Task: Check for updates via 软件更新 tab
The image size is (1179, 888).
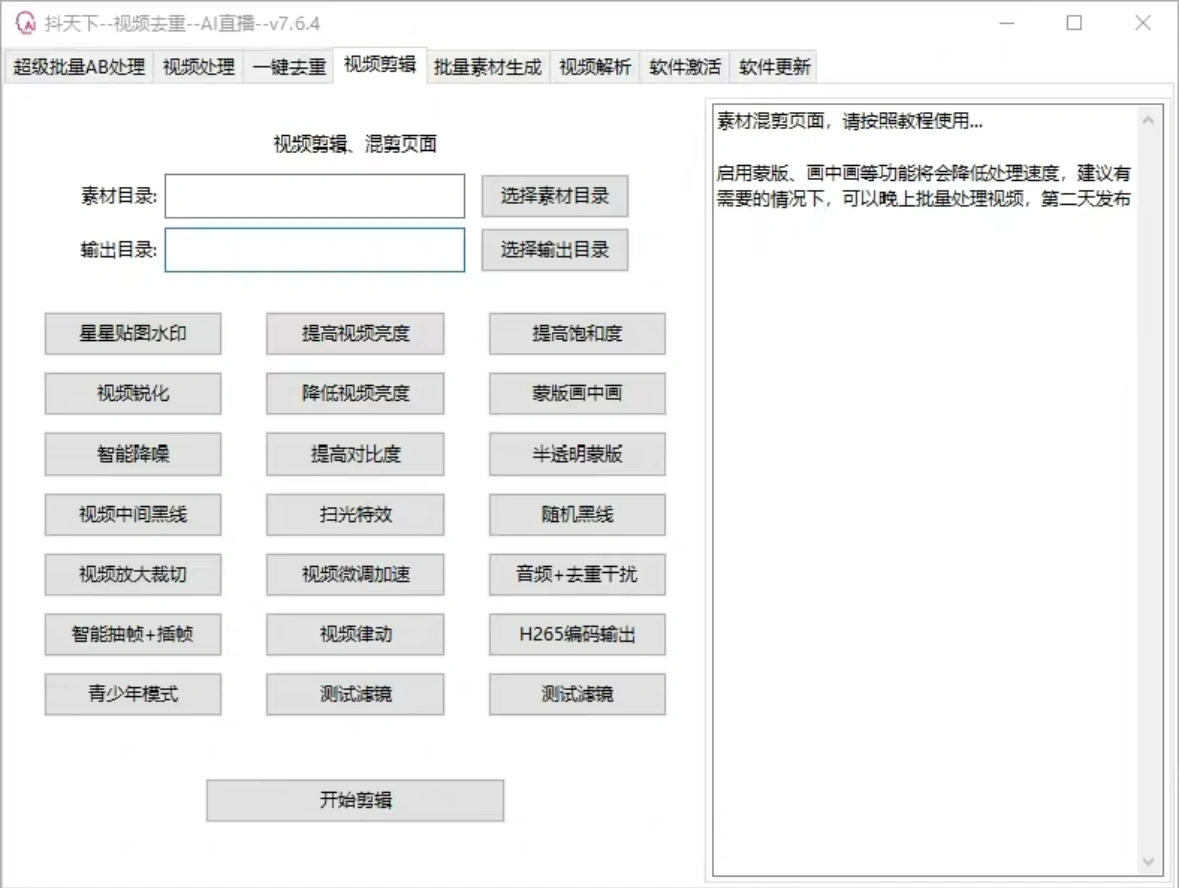Action: [775, 67]
